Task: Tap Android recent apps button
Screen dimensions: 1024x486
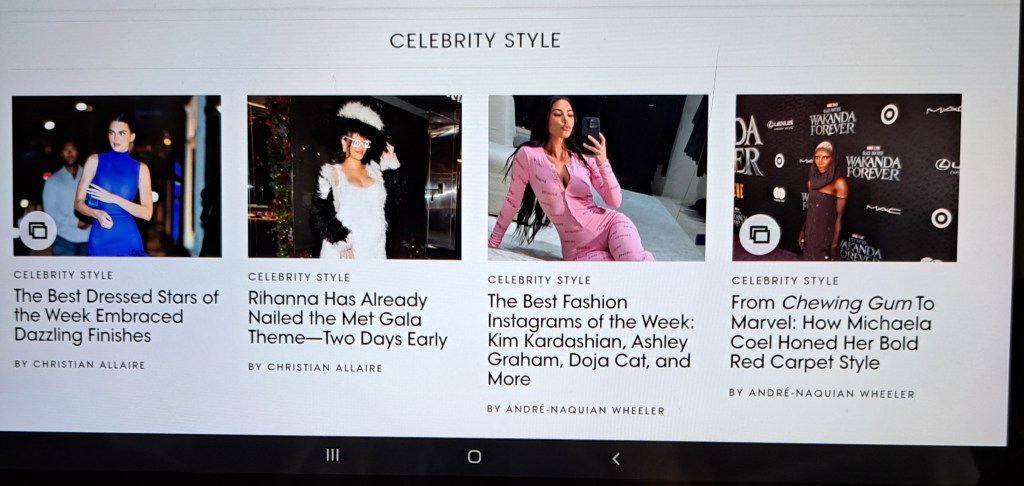Action: 332,455
